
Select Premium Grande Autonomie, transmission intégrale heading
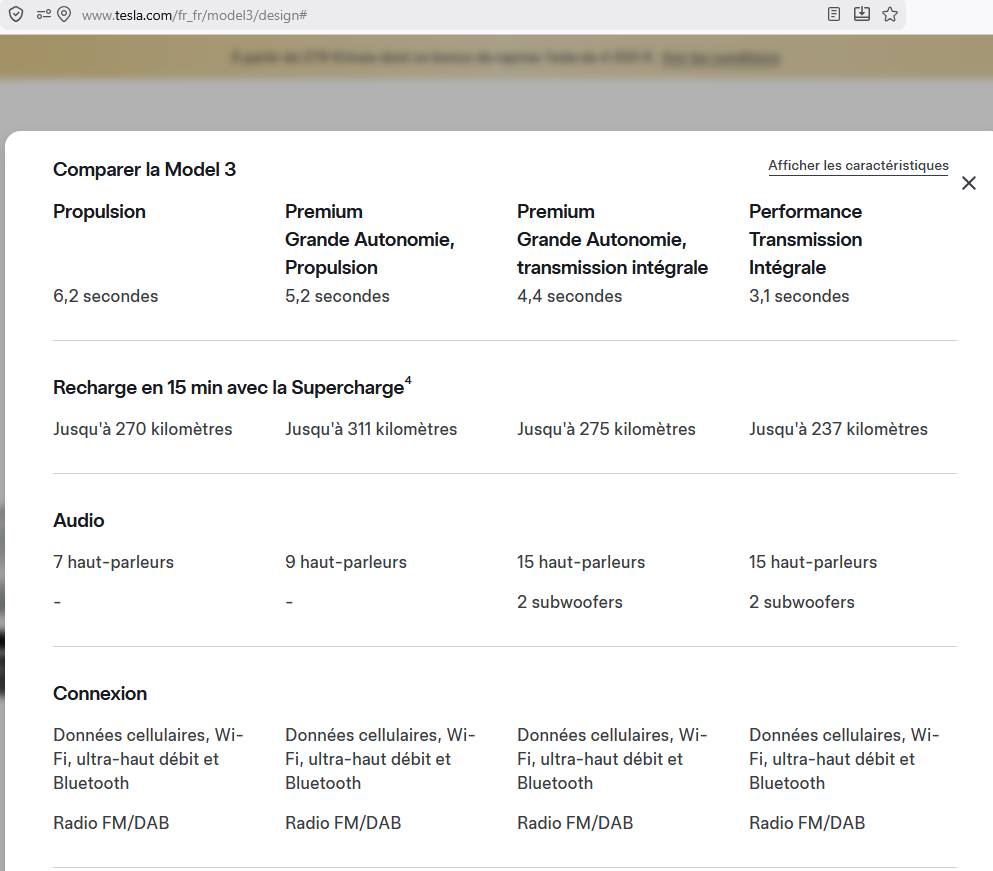(x=612, y=239)
